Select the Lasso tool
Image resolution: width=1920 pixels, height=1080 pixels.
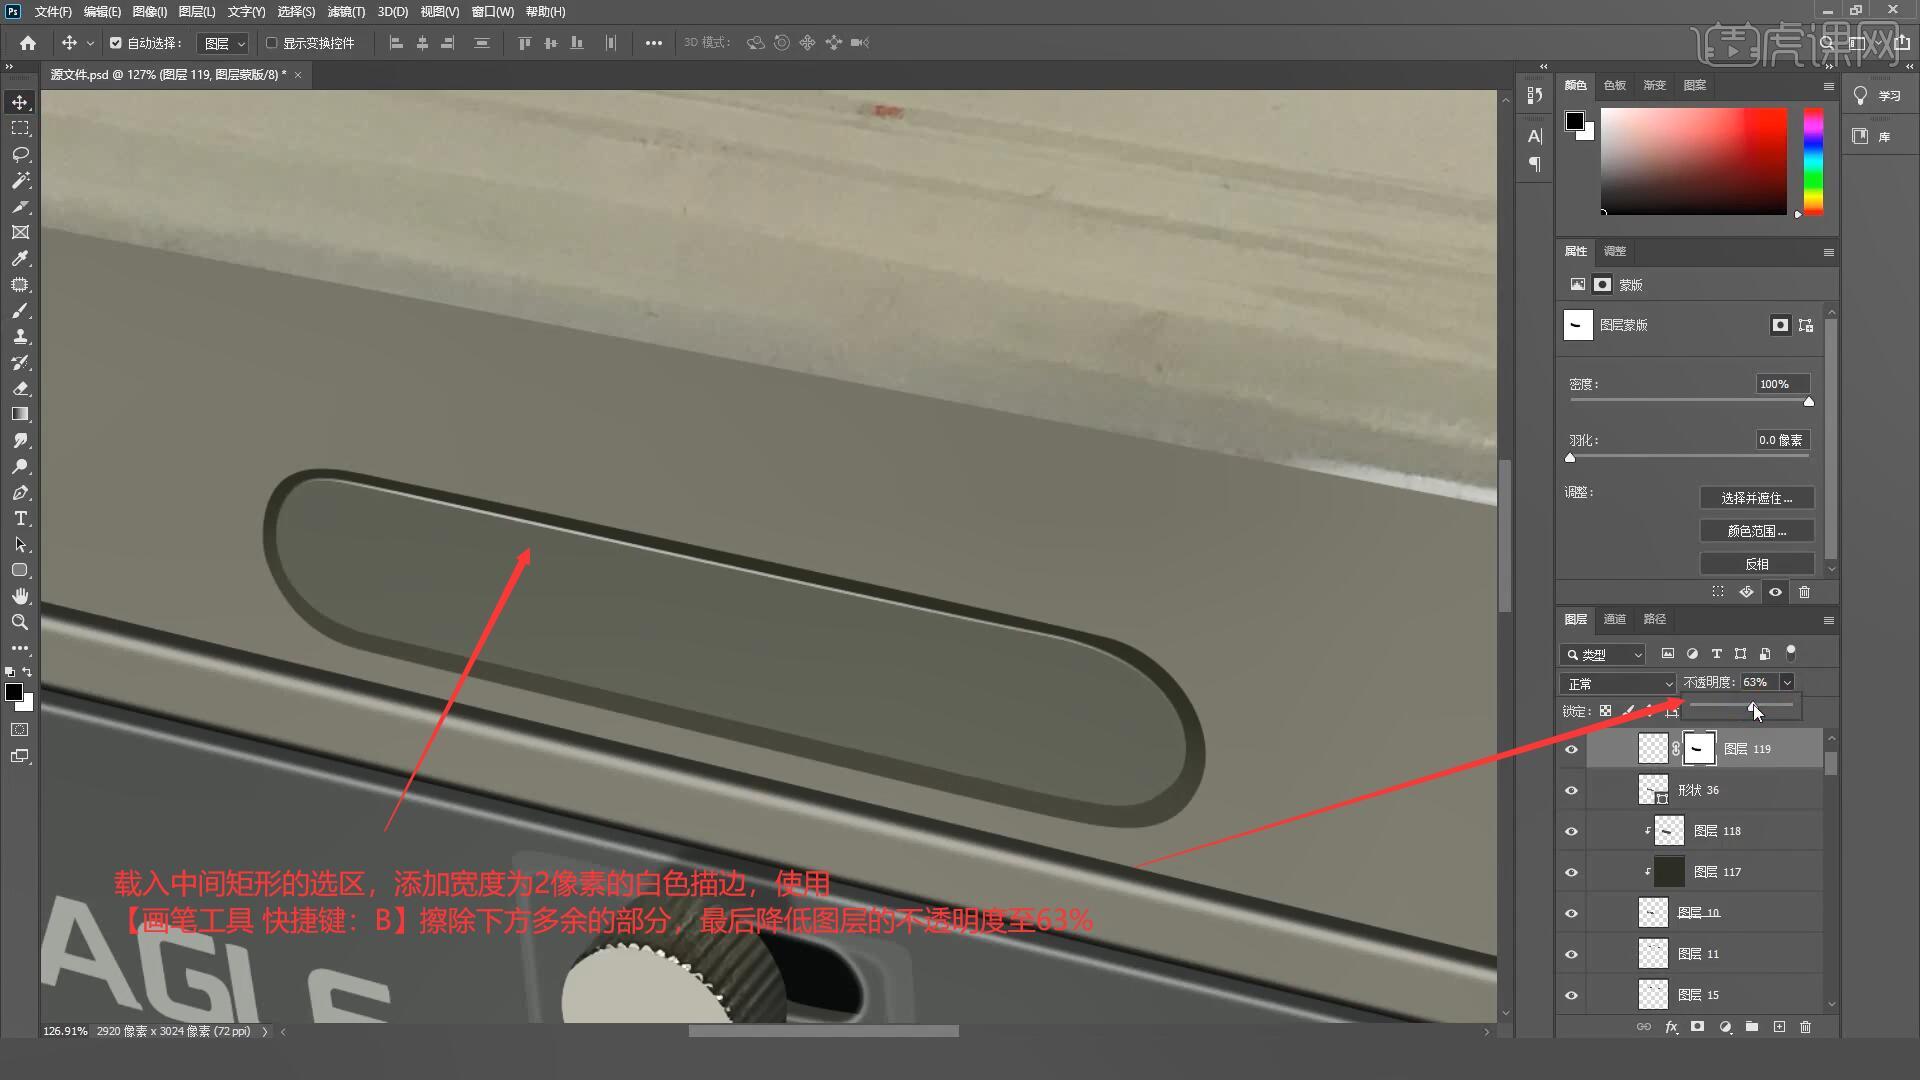[x=20, y=155]
